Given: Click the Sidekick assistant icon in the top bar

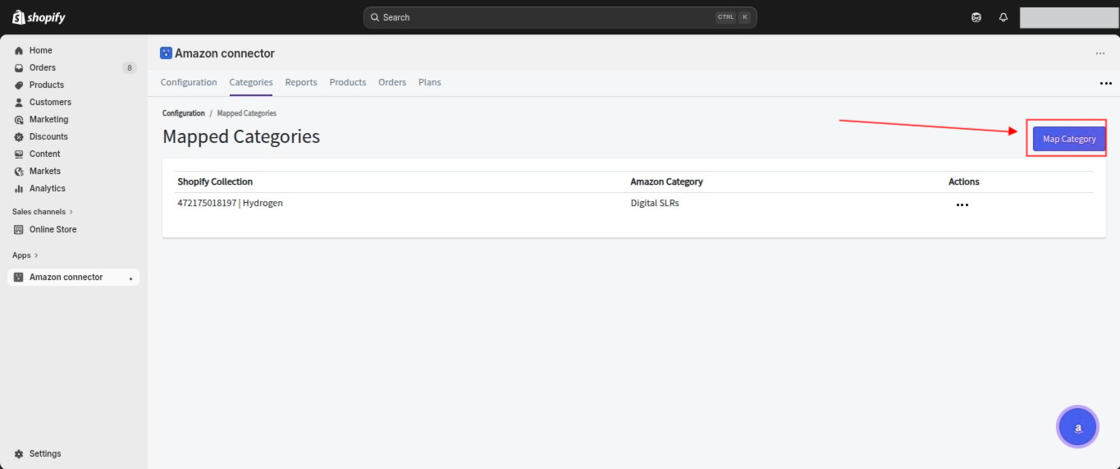Looking at the screenshot, I should [x=976, y=17].
